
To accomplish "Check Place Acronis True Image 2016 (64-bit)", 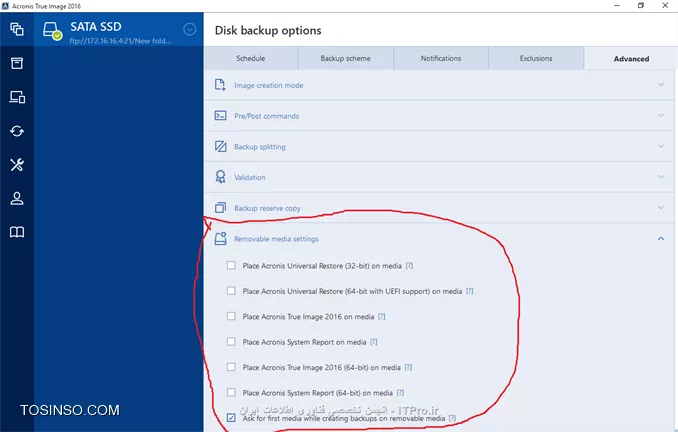I will 231,367.
